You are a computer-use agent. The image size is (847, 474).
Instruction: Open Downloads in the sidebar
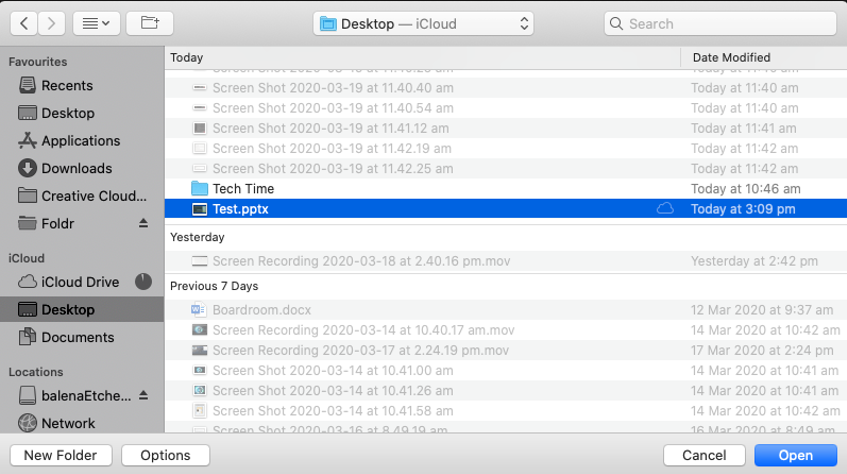[76, 169]
